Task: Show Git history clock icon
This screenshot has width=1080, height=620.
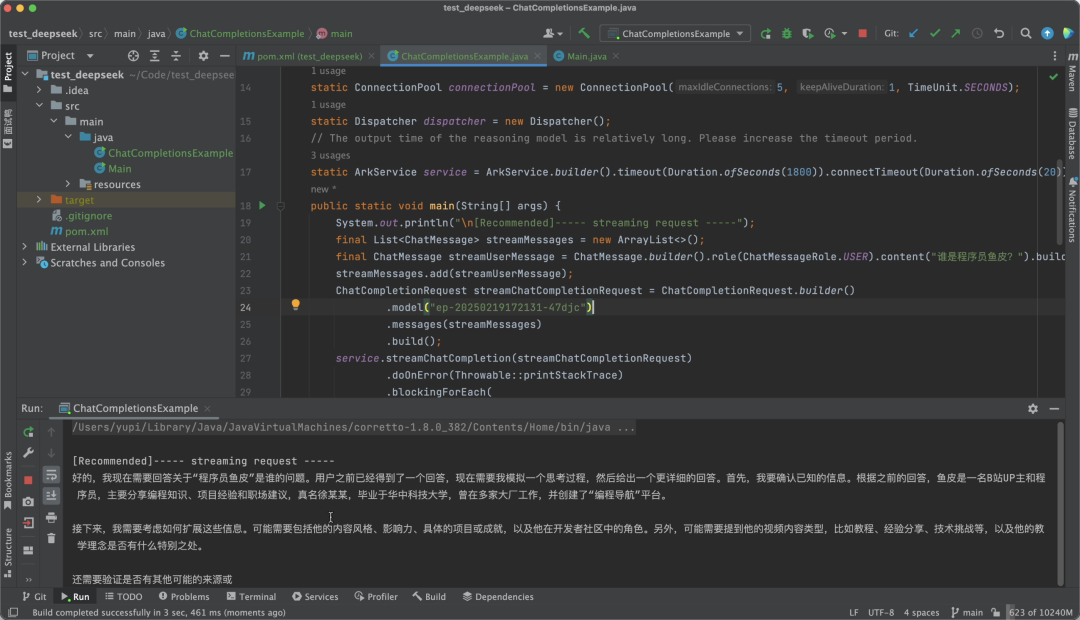Action: coord(977,33)
